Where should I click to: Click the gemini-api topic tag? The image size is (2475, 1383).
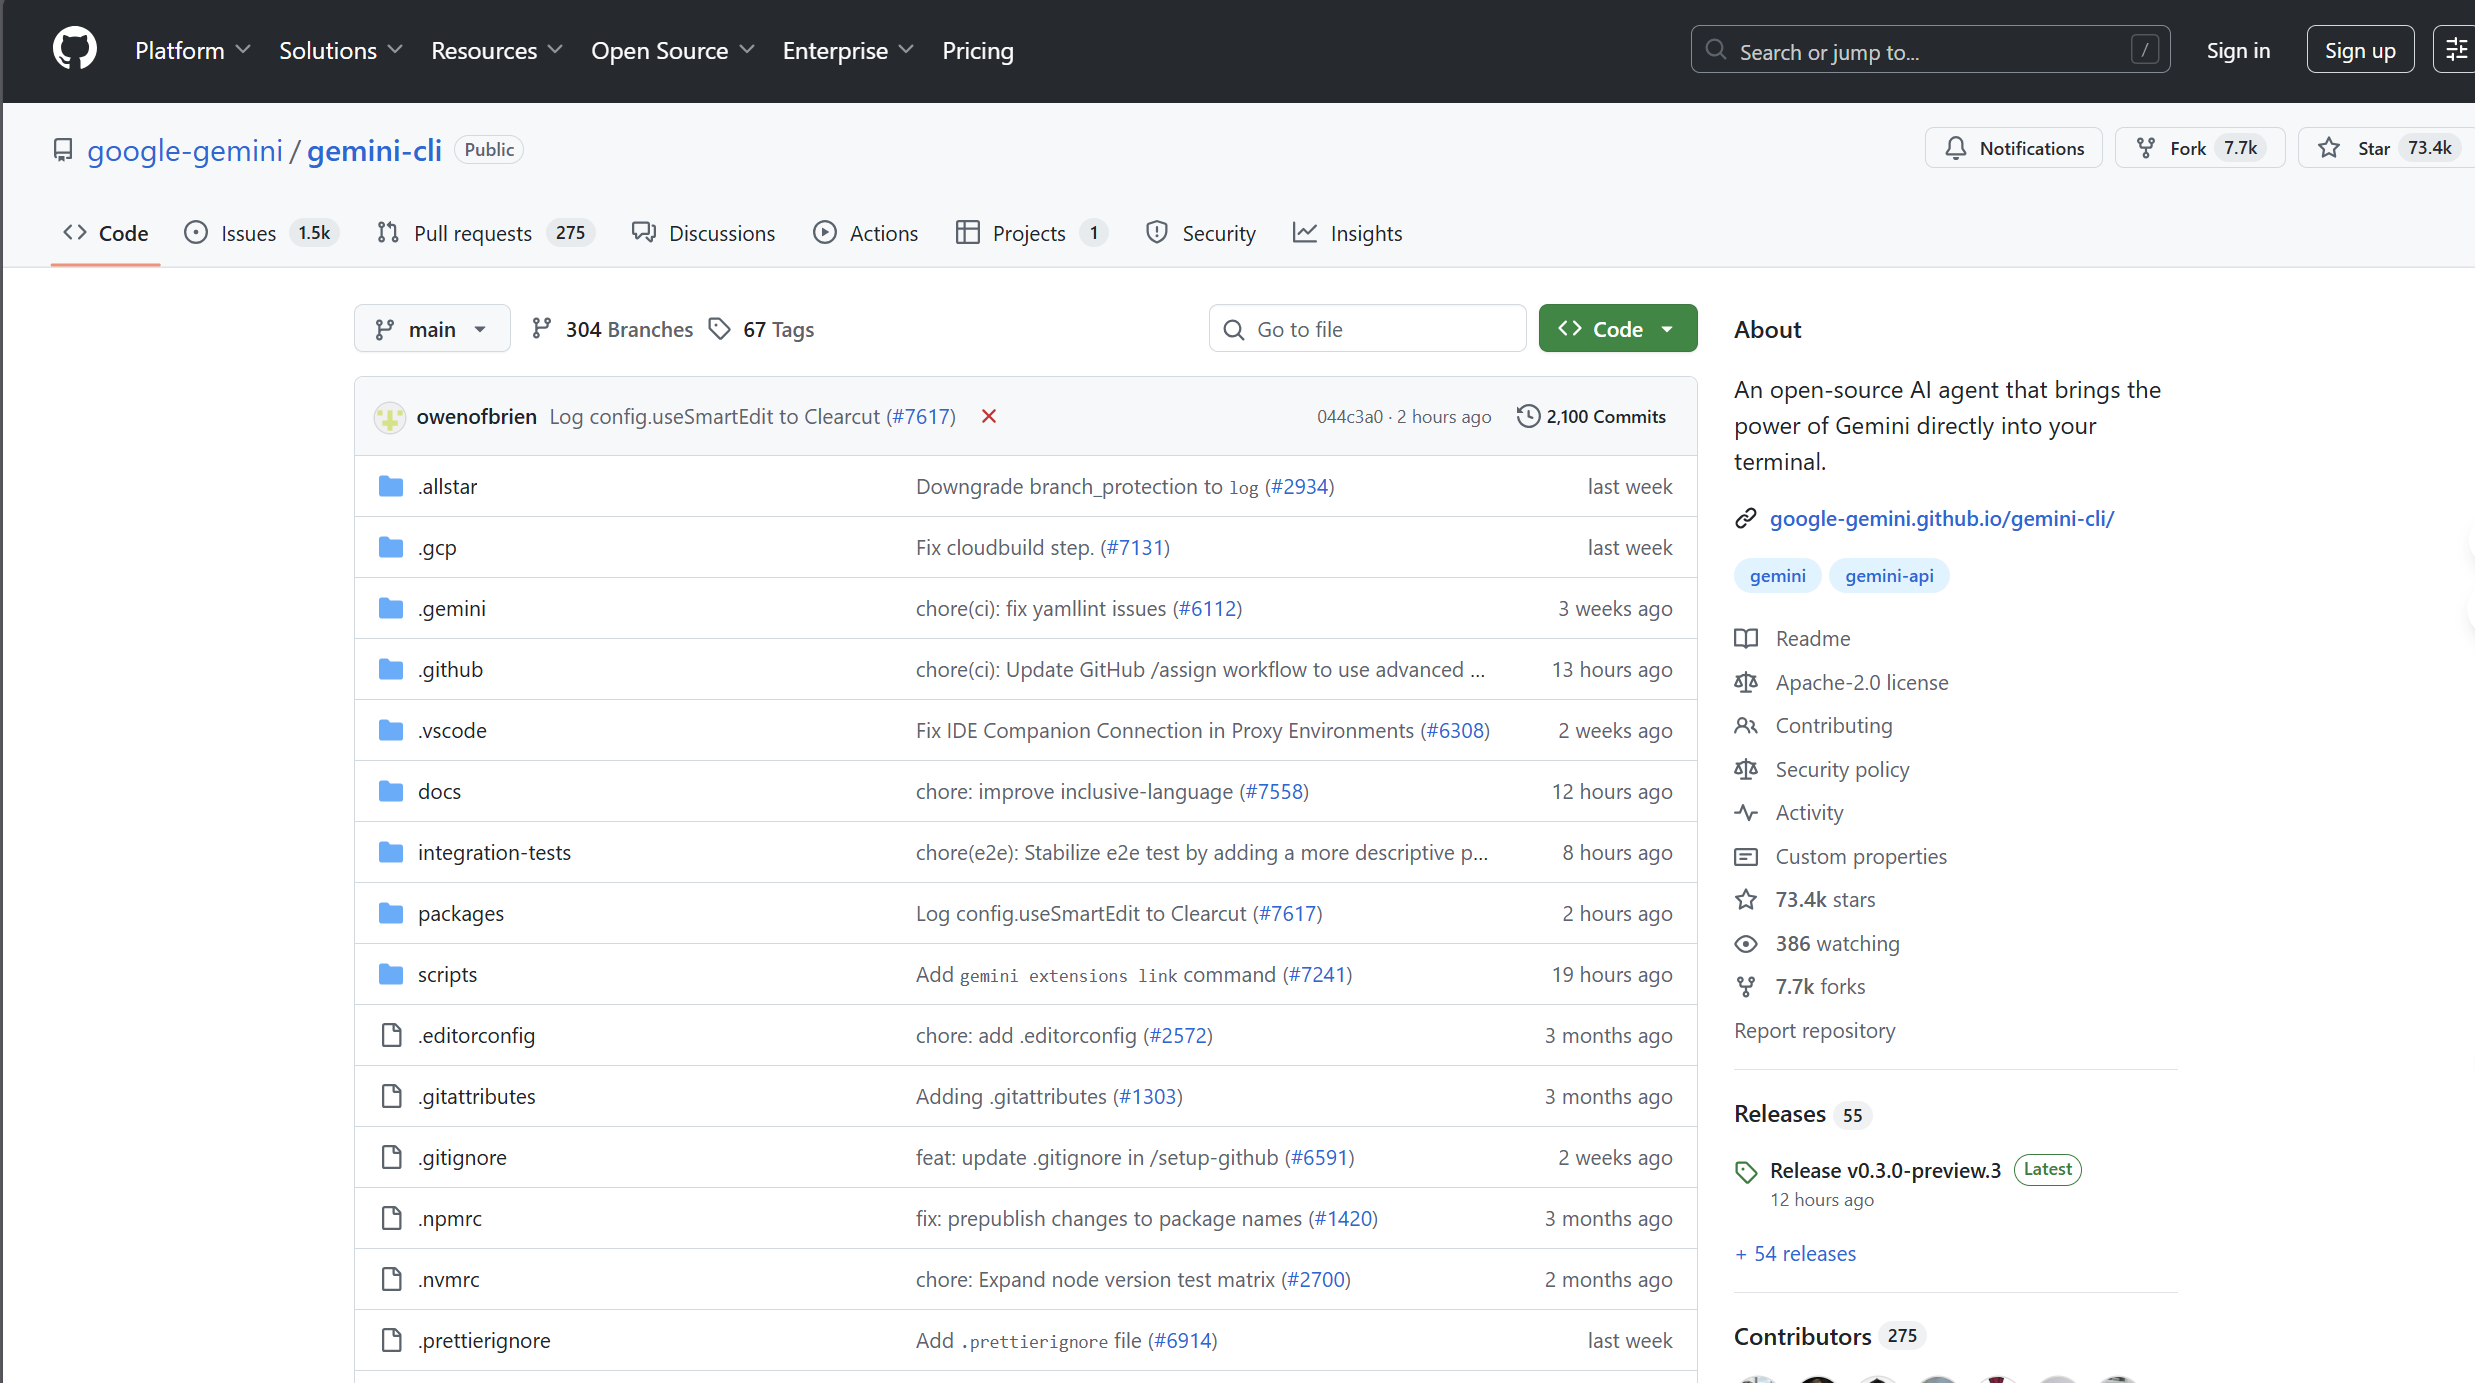pyautogui.click(x=1889, y=576)
